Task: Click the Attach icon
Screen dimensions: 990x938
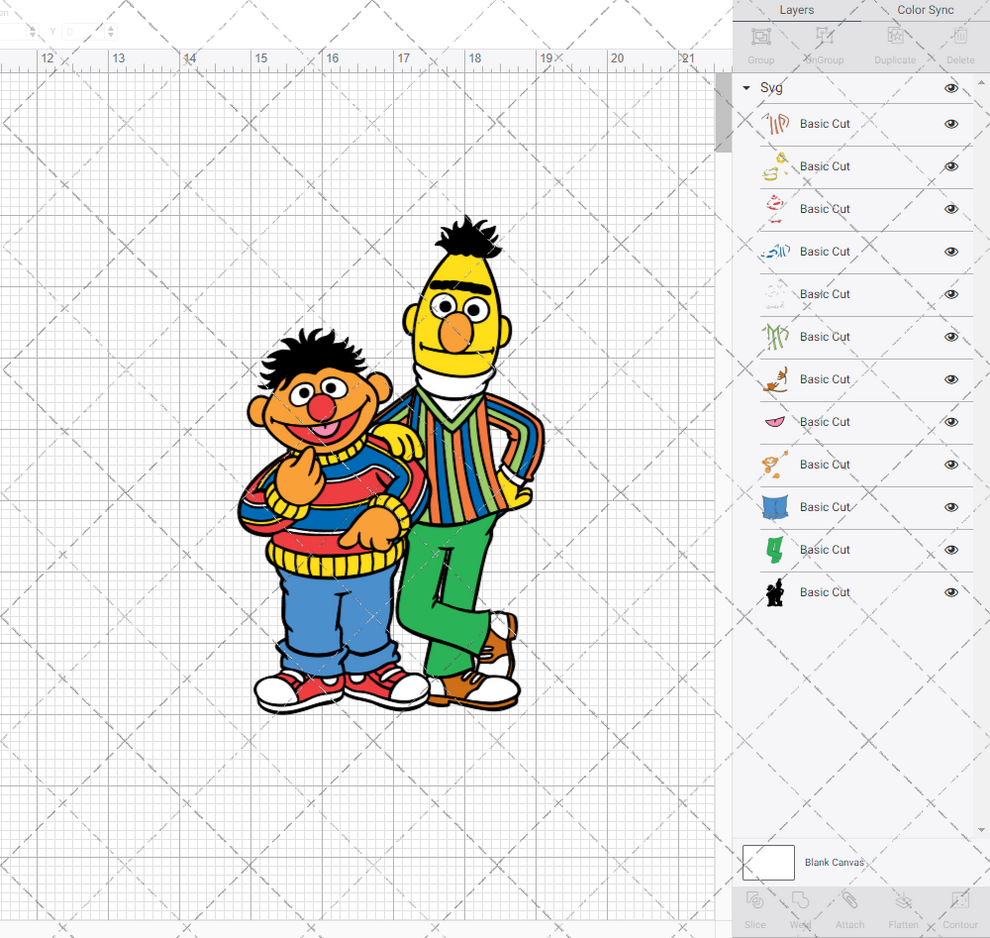Action: 850,910
